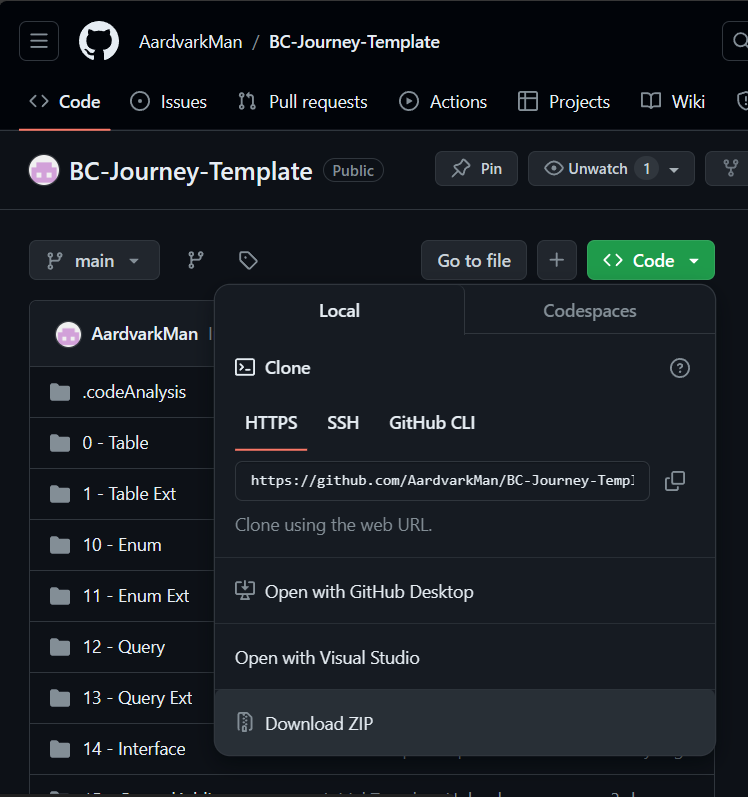Viewport: 748px width, 797px height.
Task: Click the BC-Journey-Template repository title
Action: pos(191,171)
